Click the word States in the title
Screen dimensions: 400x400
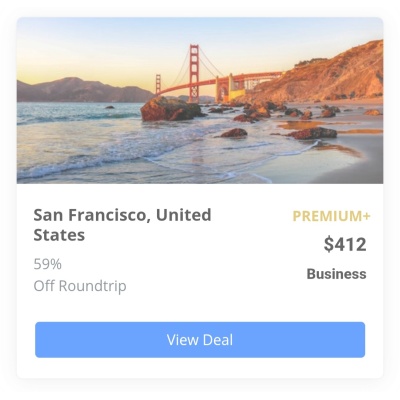[59, 235]
